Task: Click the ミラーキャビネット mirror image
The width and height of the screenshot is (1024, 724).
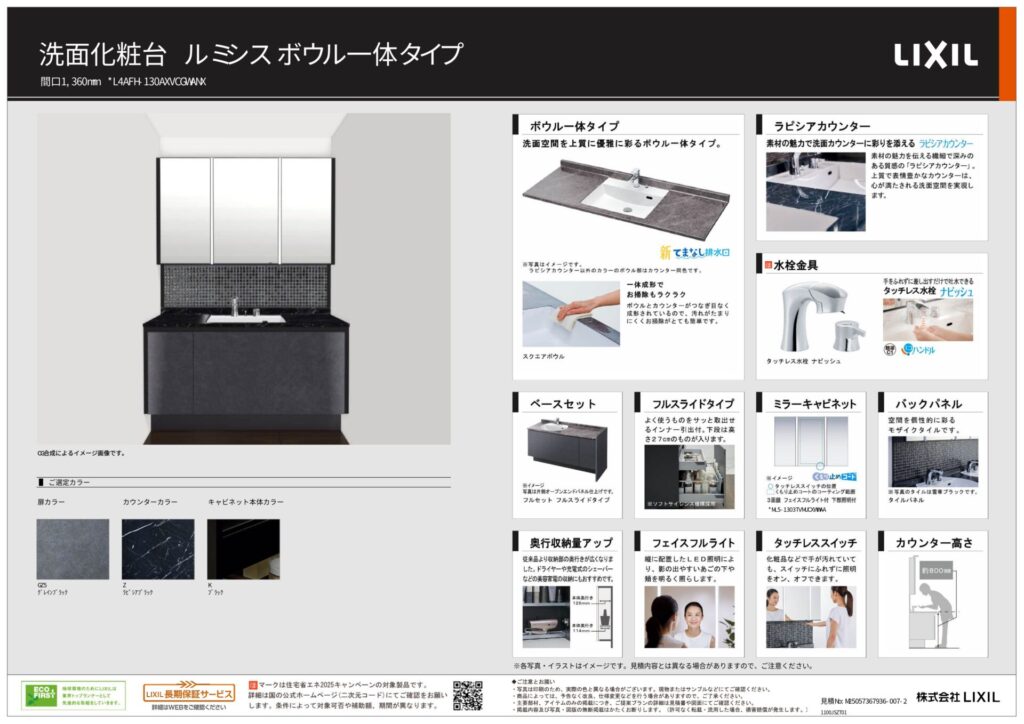Action: (810, 437)
